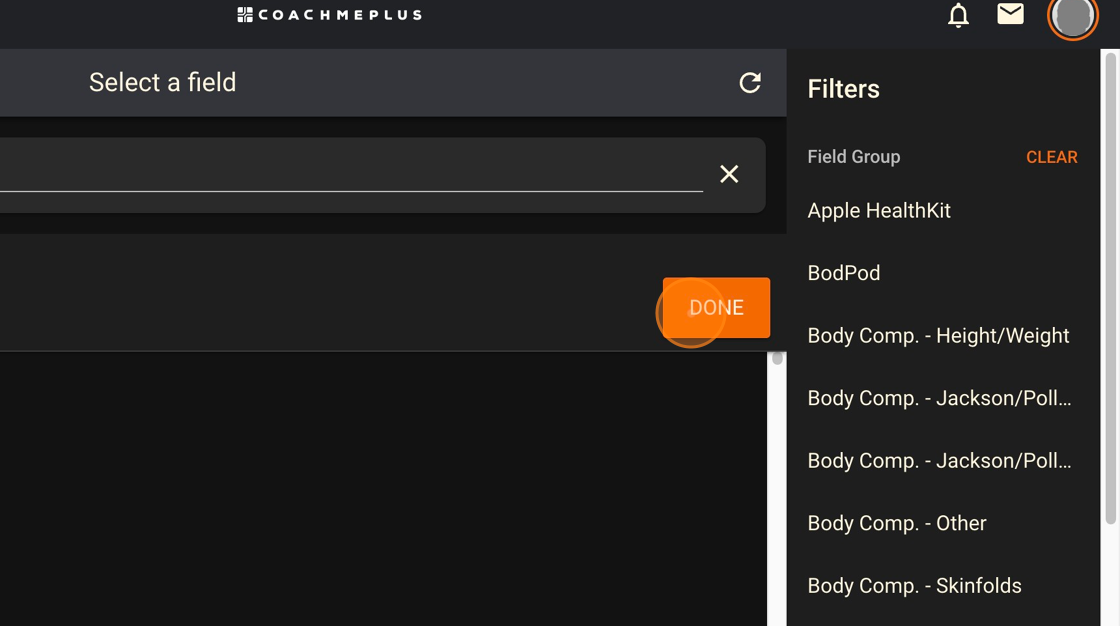Image resolution: width=1120 pixels, height=626 pixels.
Task: Select the second Body Comp. - Jackson/Poll option
Action: 938,461
